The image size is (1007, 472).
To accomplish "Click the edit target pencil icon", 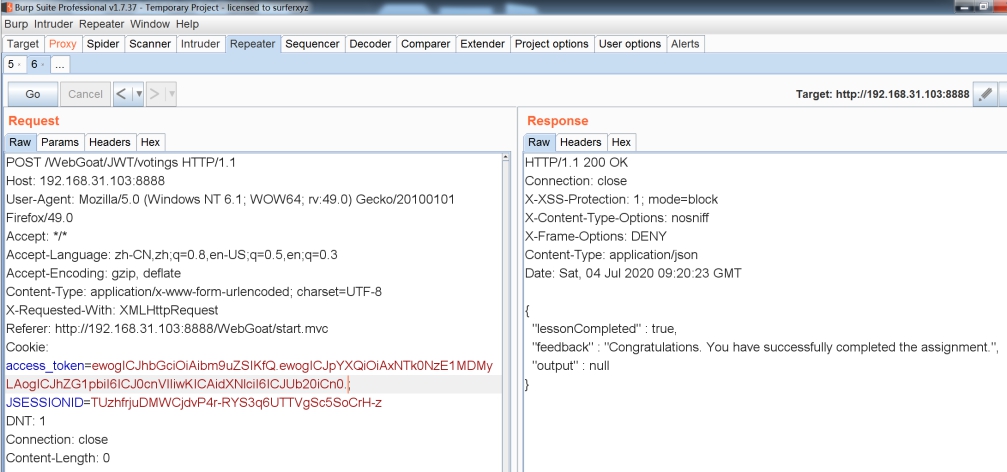I will pyautogui.click(x=985, y=94).
